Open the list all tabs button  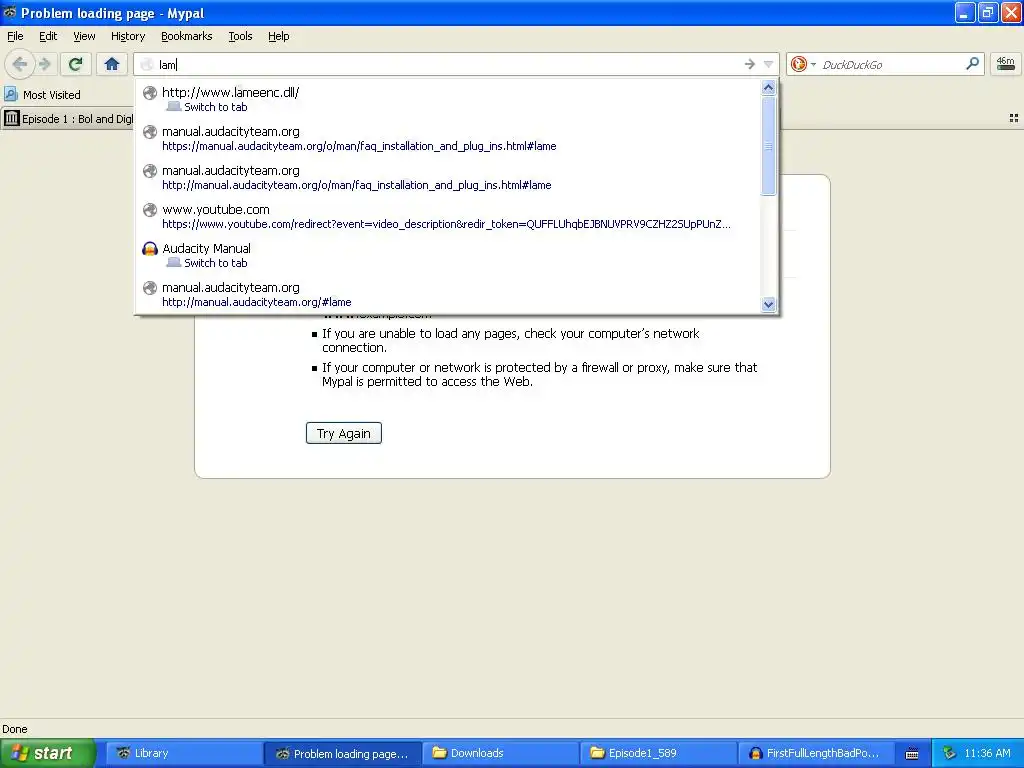point(1014,118)
